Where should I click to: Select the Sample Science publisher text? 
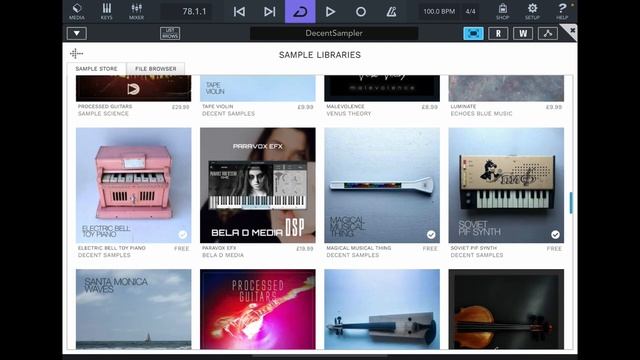[103, 113]
